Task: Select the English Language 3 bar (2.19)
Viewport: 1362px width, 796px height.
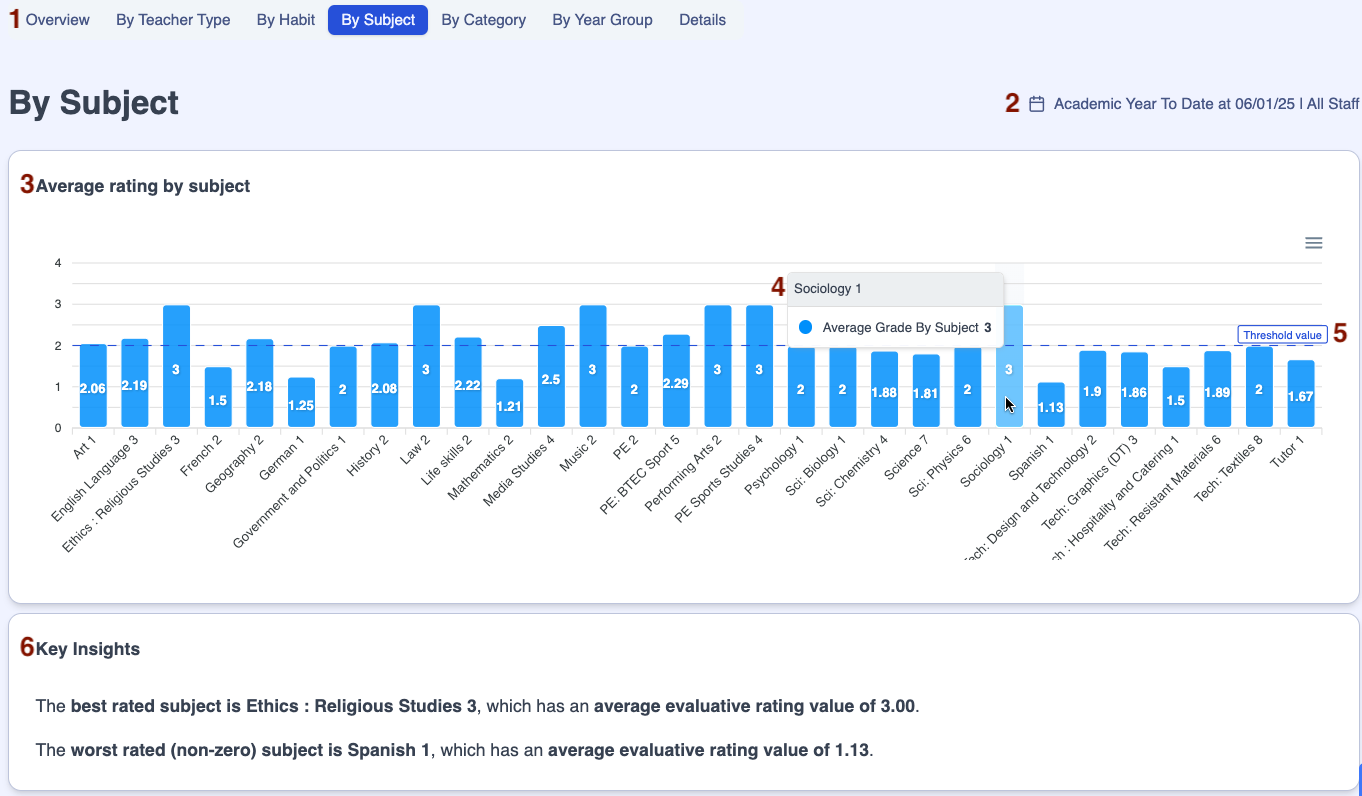Action: point(135,383)
